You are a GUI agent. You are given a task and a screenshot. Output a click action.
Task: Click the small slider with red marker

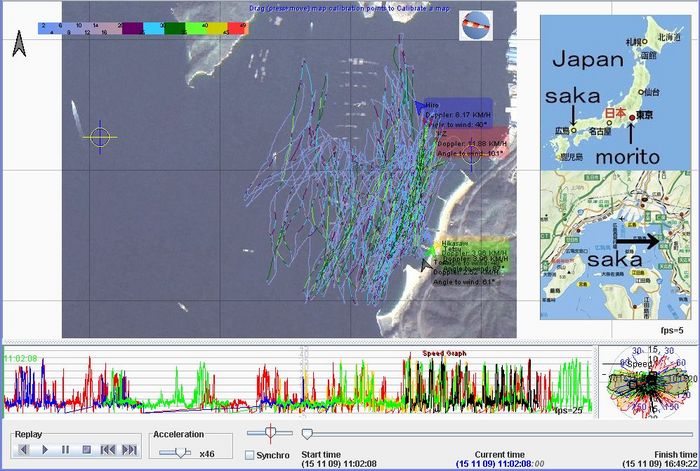[270, 433]
